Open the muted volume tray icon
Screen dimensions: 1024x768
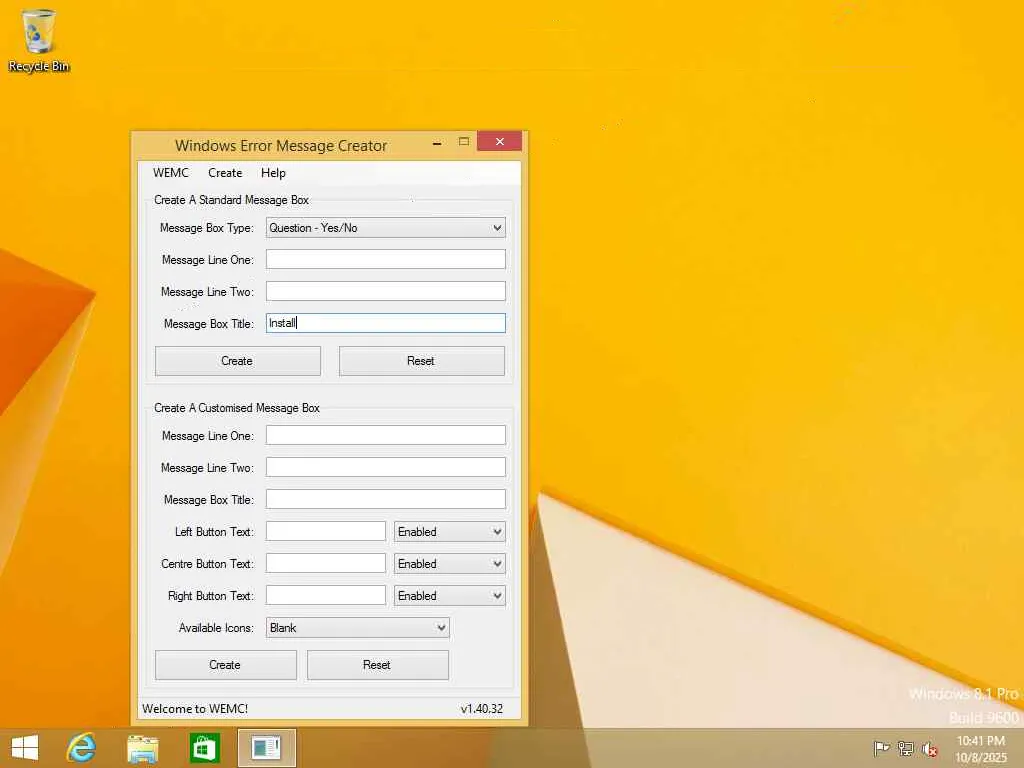click(x=930, y=749)
